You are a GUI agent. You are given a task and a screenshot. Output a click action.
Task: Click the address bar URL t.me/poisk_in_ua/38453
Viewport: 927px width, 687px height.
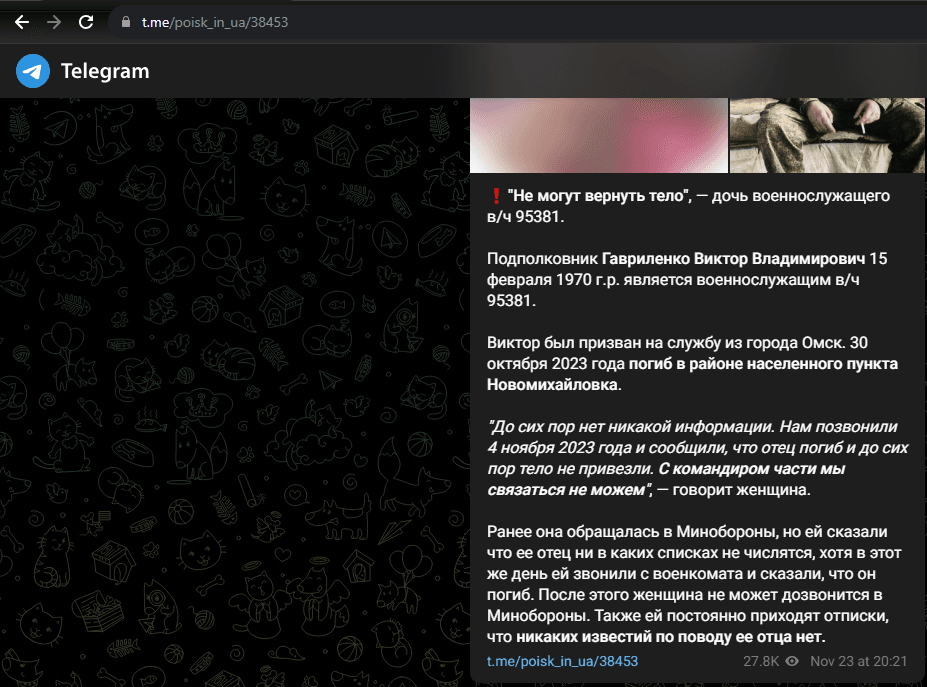click(x=215, y=22)
